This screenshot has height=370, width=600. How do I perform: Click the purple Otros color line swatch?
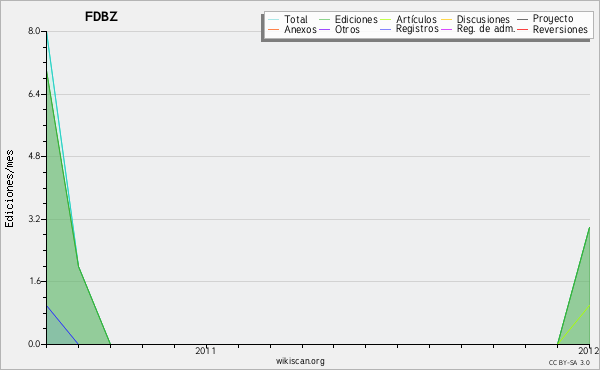point(324,29)
